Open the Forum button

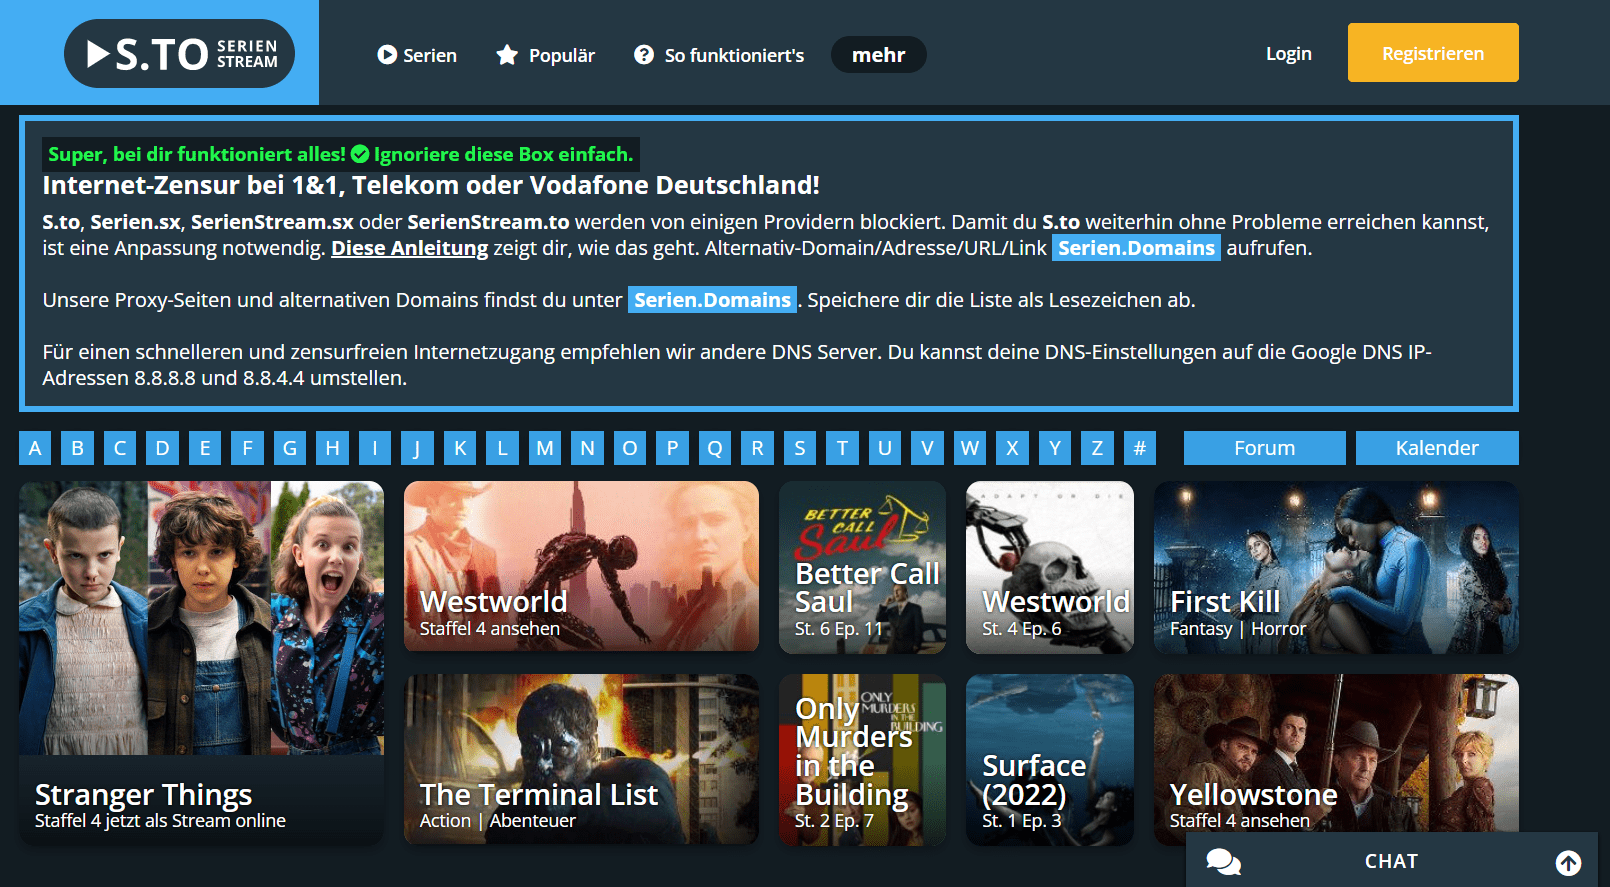(x=1264, y=448)
